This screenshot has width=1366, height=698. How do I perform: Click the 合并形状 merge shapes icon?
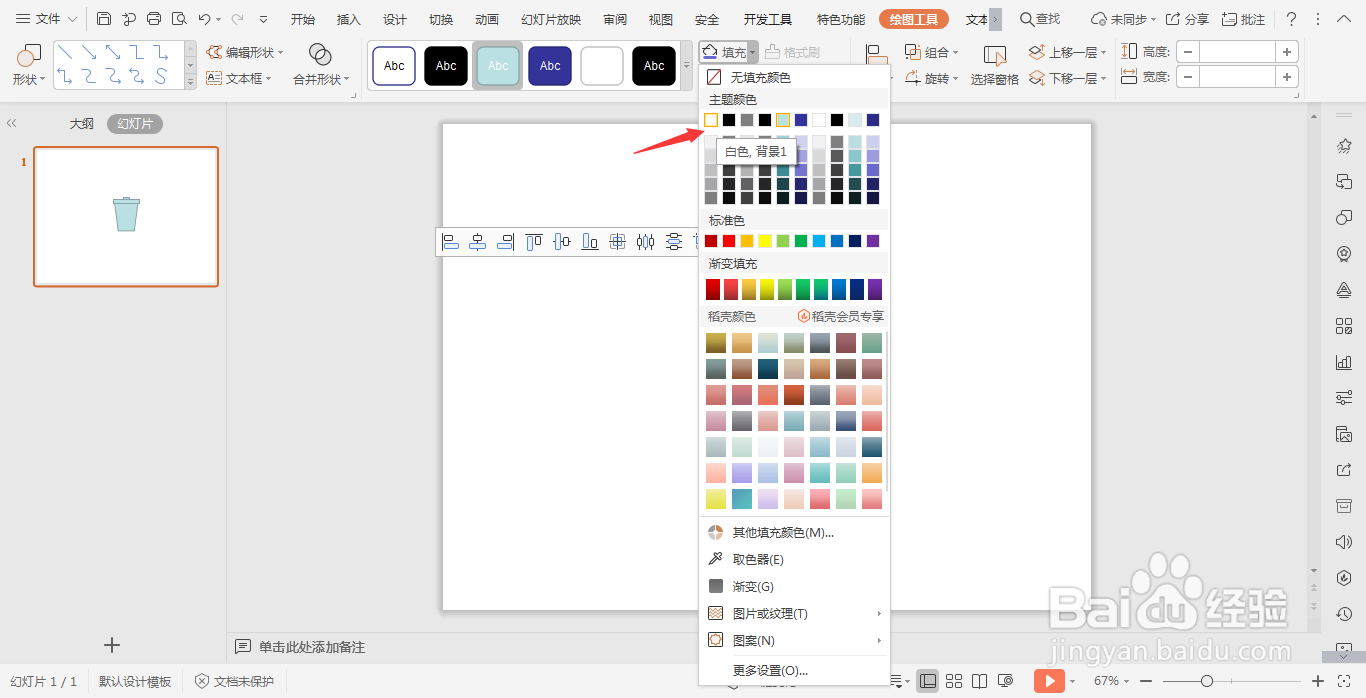tap(320, 54)
